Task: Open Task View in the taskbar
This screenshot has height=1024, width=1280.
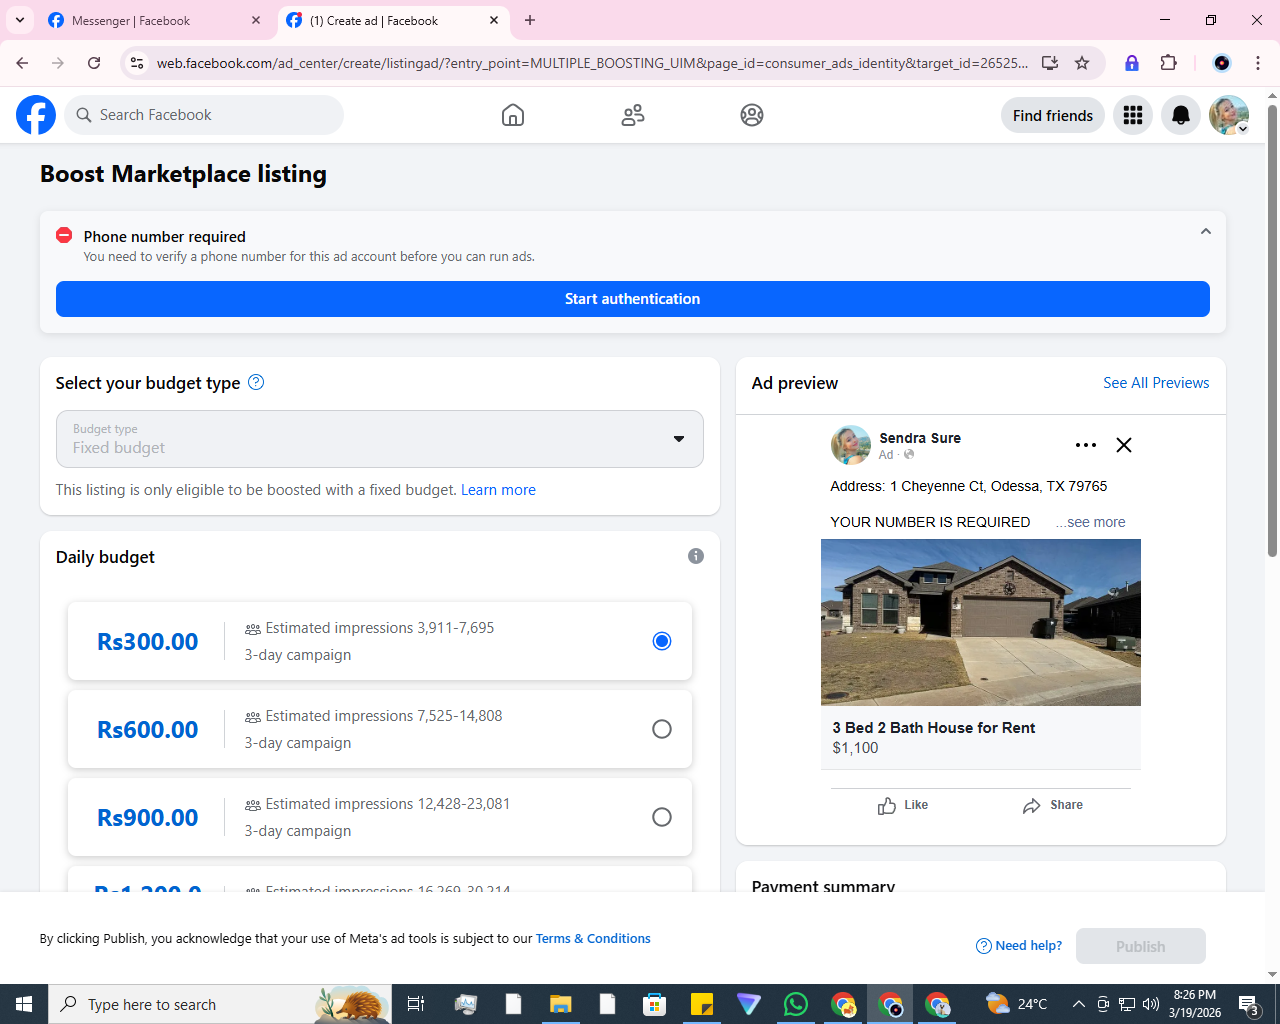Action: click(x=416, y=1004)
